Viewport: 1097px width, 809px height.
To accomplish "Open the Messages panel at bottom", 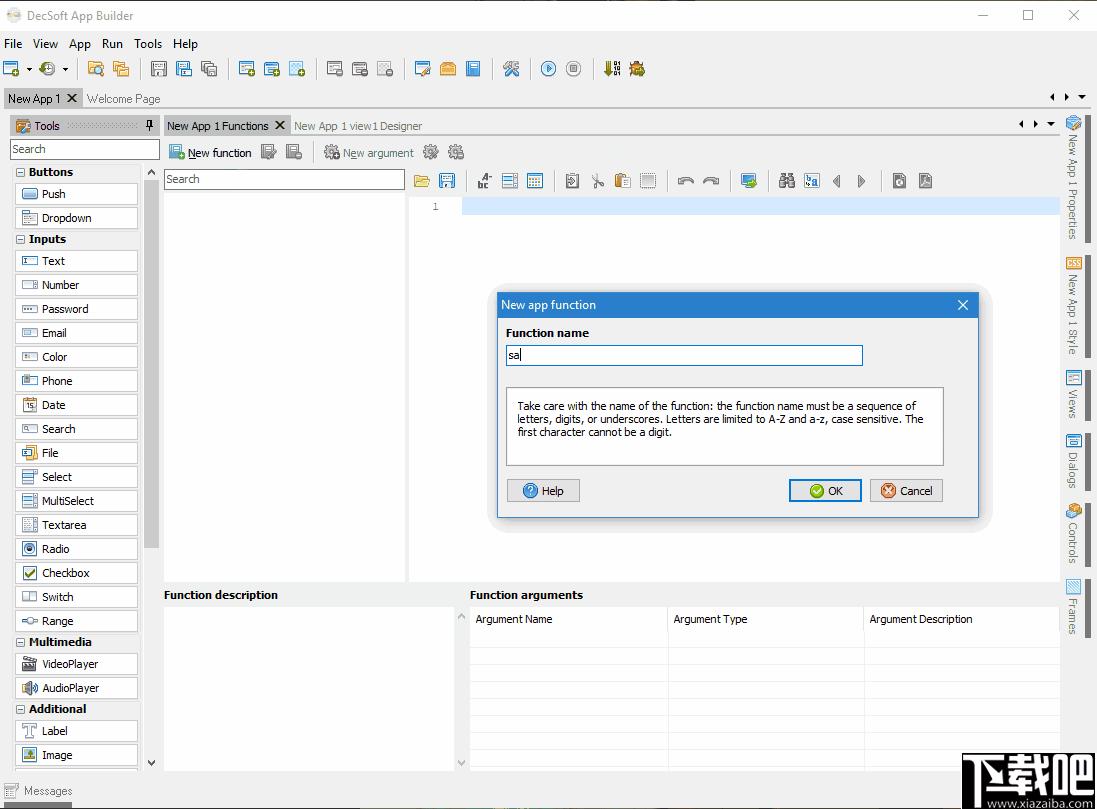I will 39,791.
